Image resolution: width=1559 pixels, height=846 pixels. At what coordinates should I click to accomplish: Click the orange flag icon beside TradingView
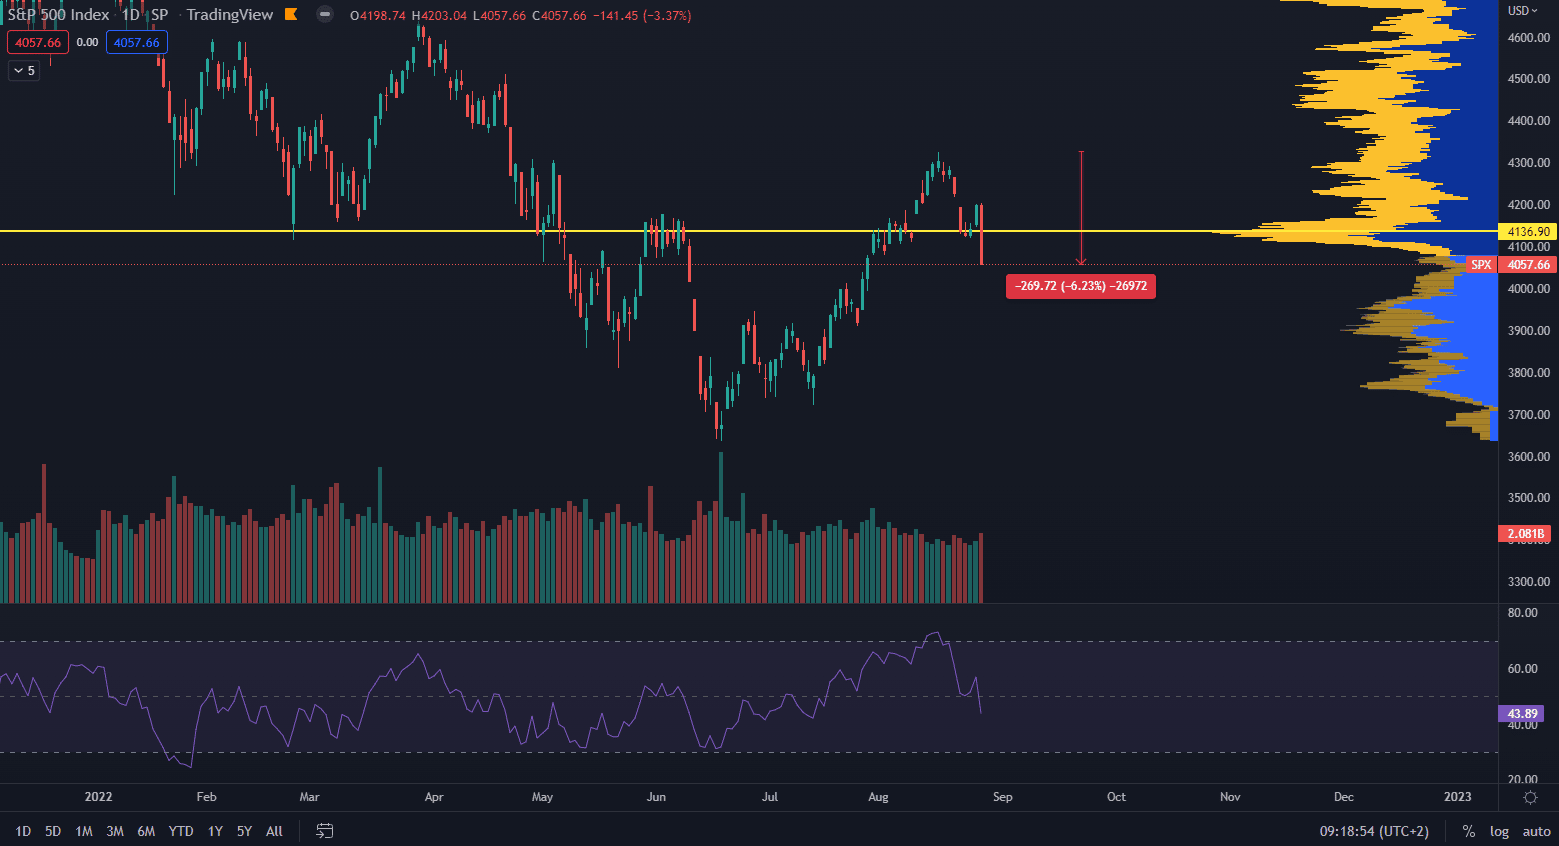click(x=291, y=14)
